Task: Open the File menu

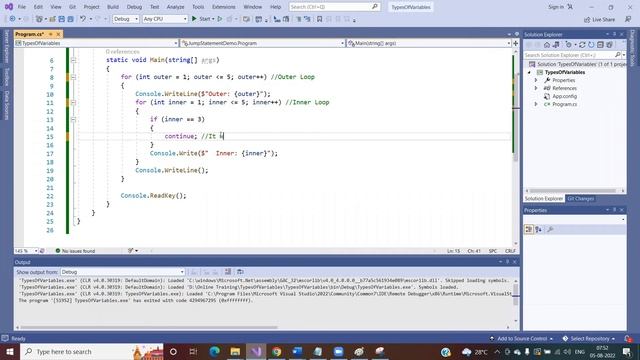Action: (x=22, y=7)
